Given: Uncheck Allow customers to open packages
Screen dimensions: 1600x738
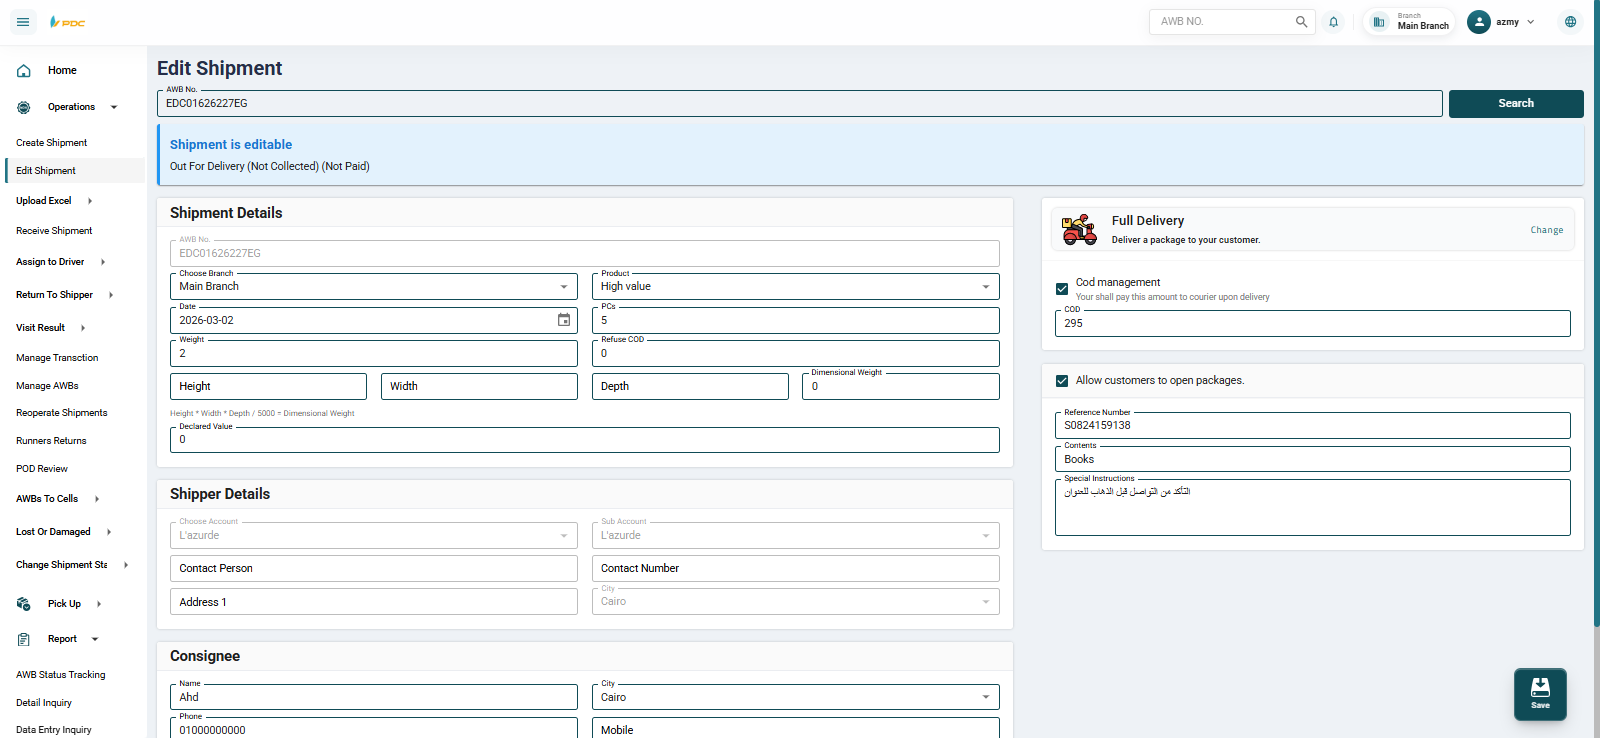Looking at the screenshot, I should [x=1062, y=381].
